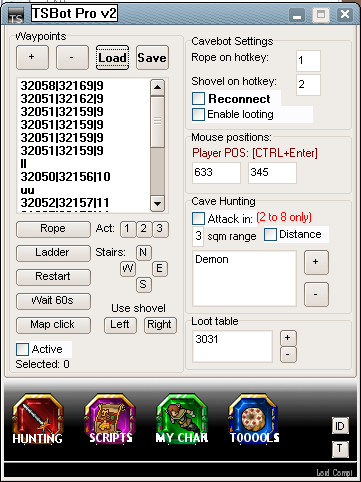This screenshot has width=361, height=482.
Task: Save the current waypoints
Action: tap(152, 58)
